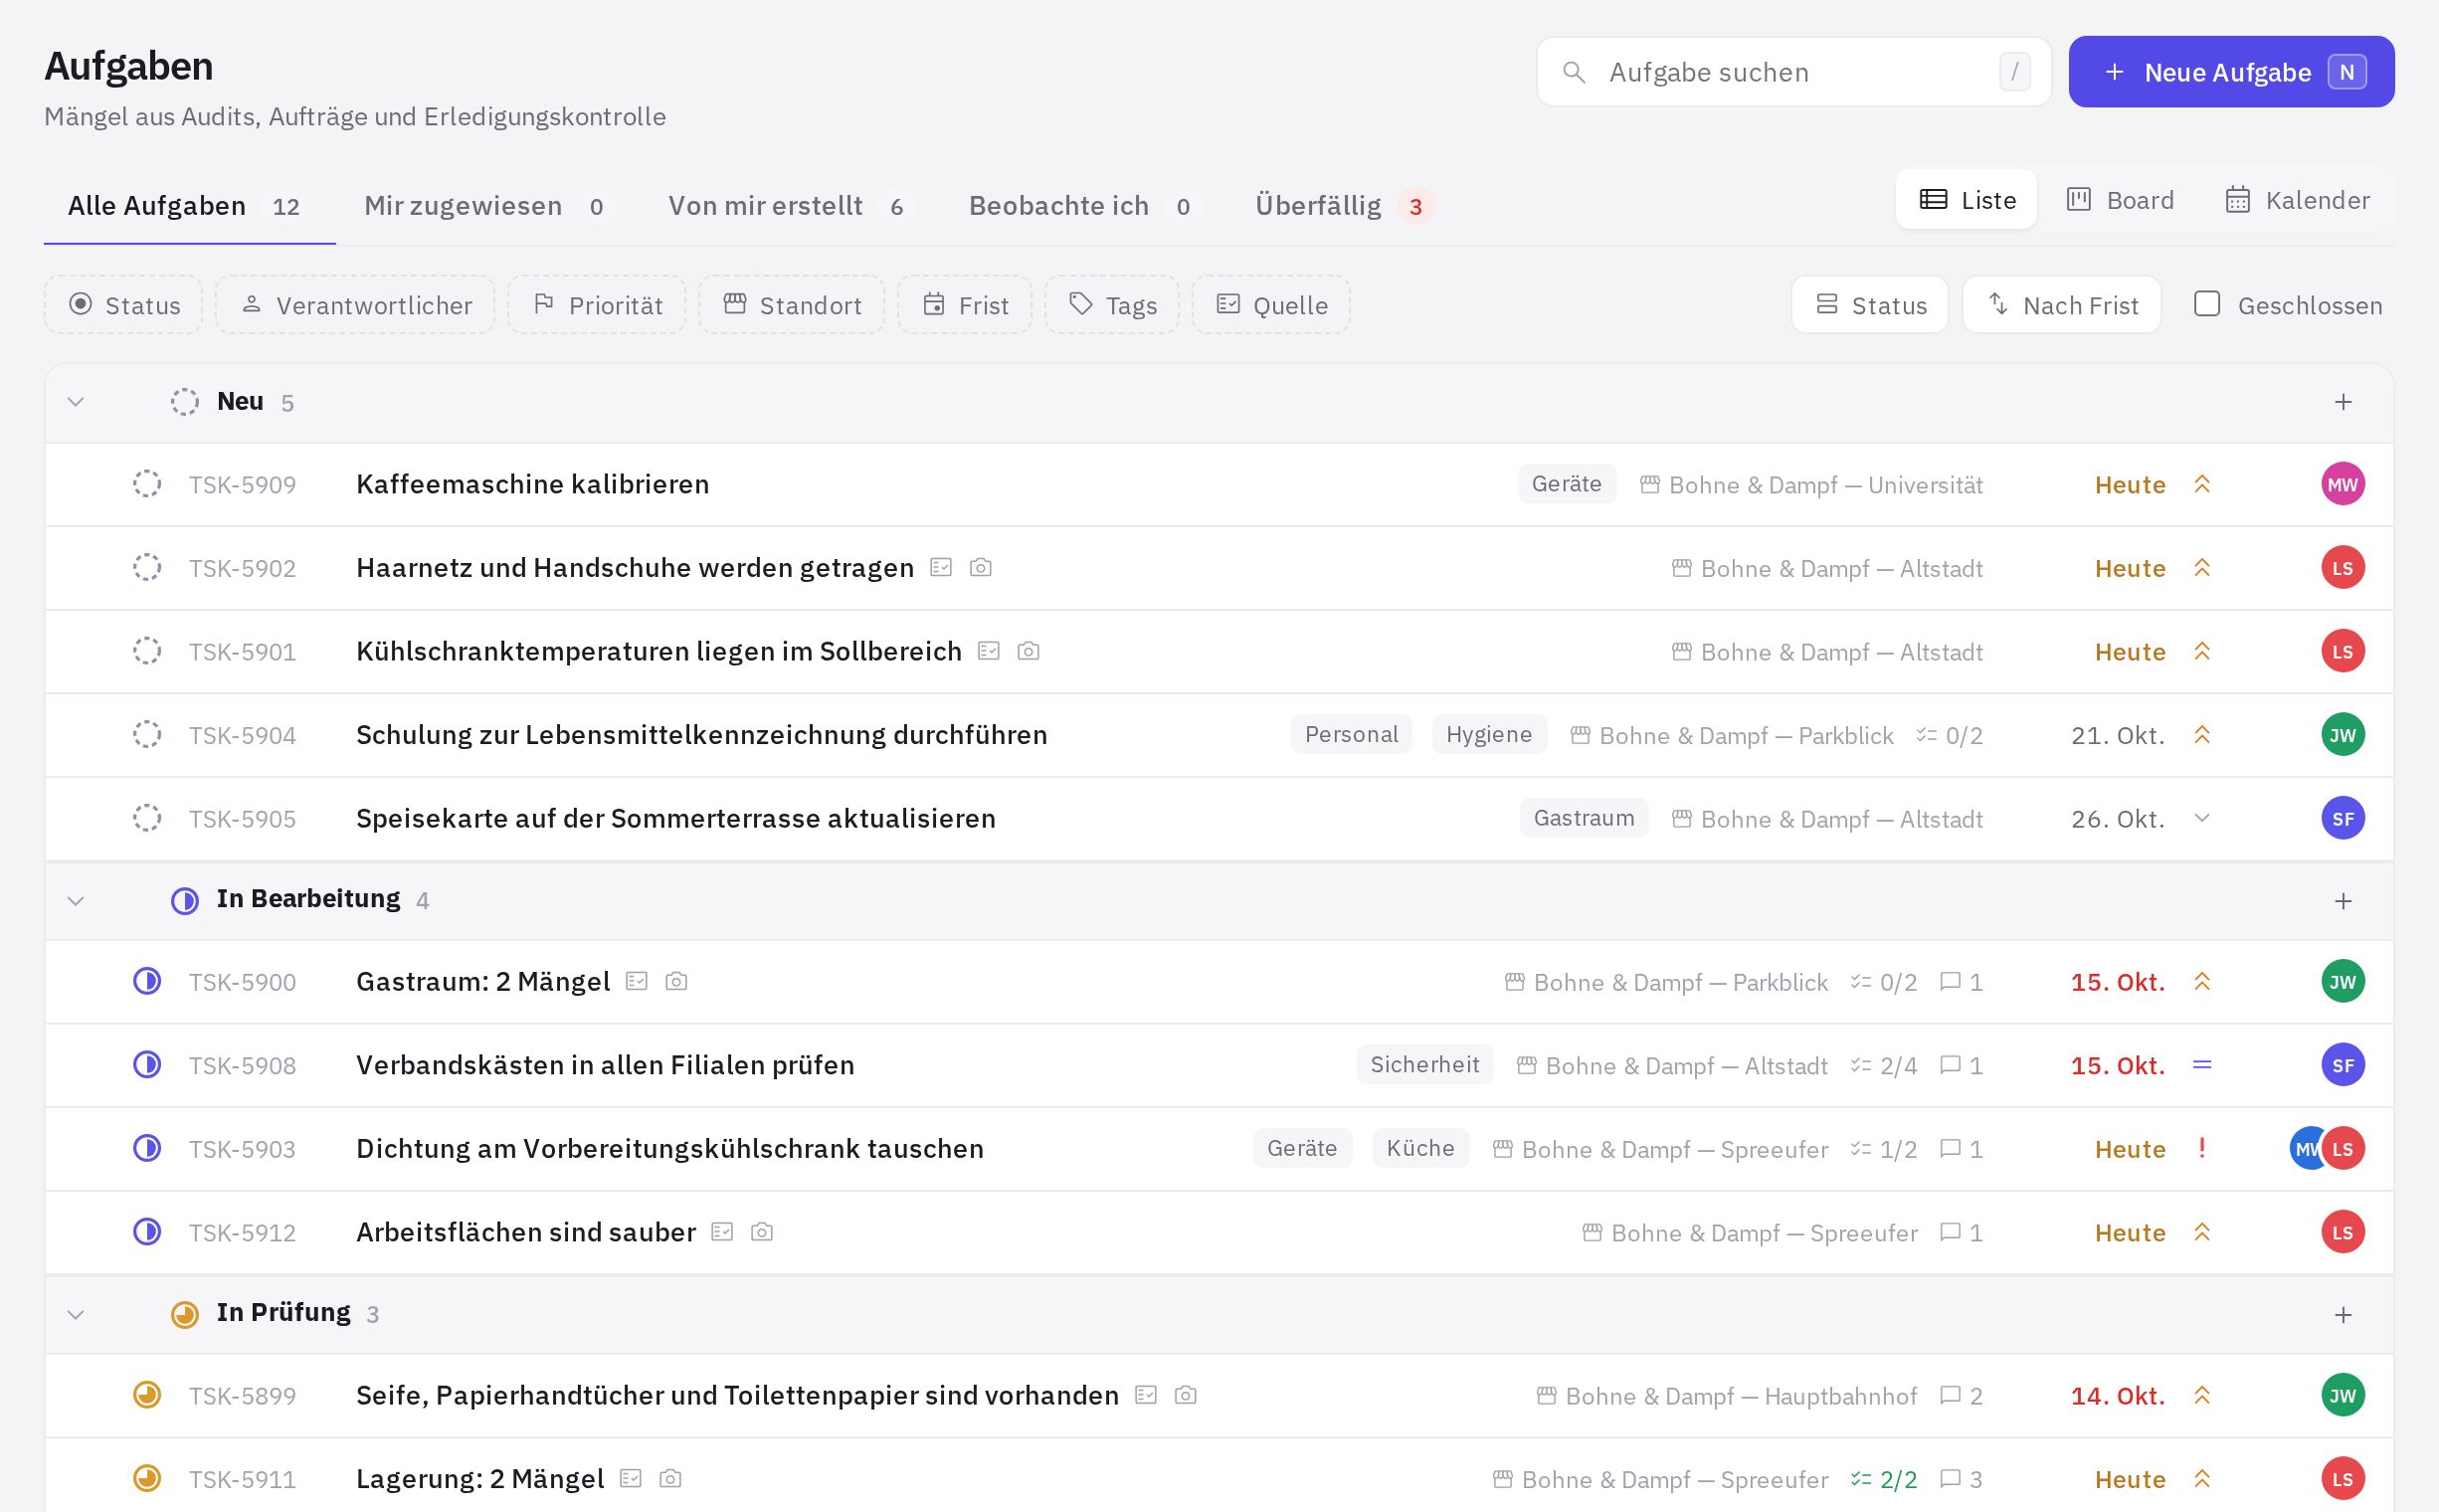This screenshot has width=2439, height=1512.
Task: Open the Status filter dropdown
Action: [x=124, y=305]
